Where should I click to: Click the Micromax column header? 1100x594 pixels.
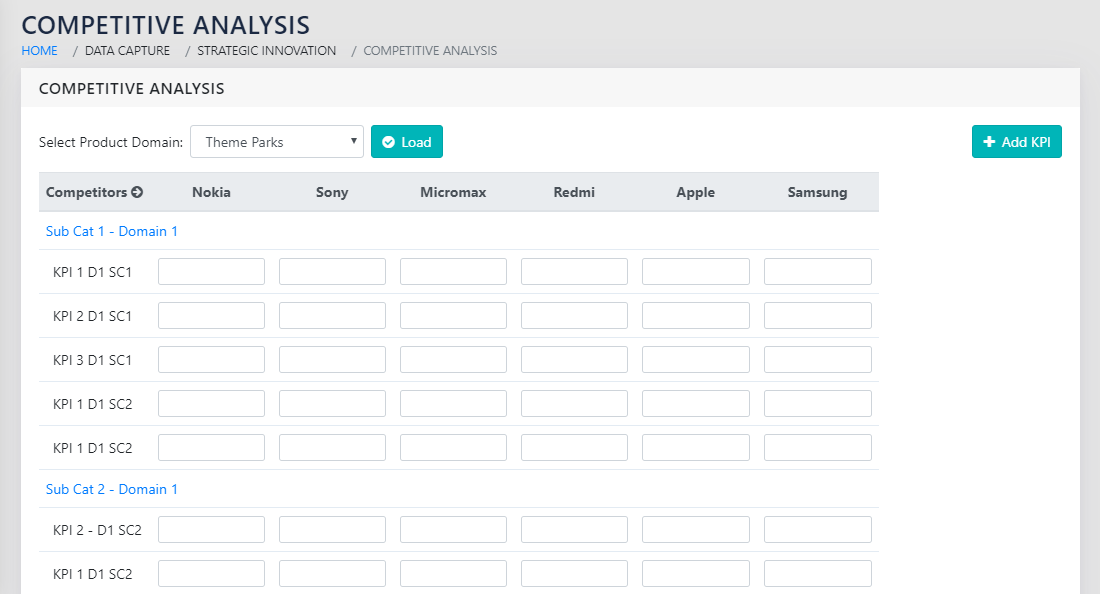point(453,192)
